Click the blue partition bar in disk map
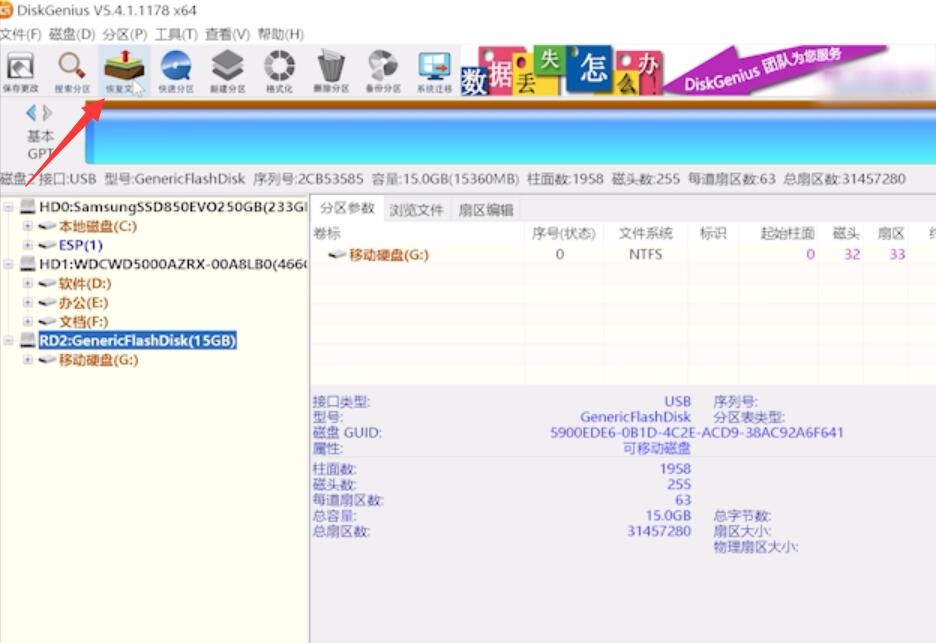Image resolution: width=936 pixels, height=643 pixels. [510, 136]
